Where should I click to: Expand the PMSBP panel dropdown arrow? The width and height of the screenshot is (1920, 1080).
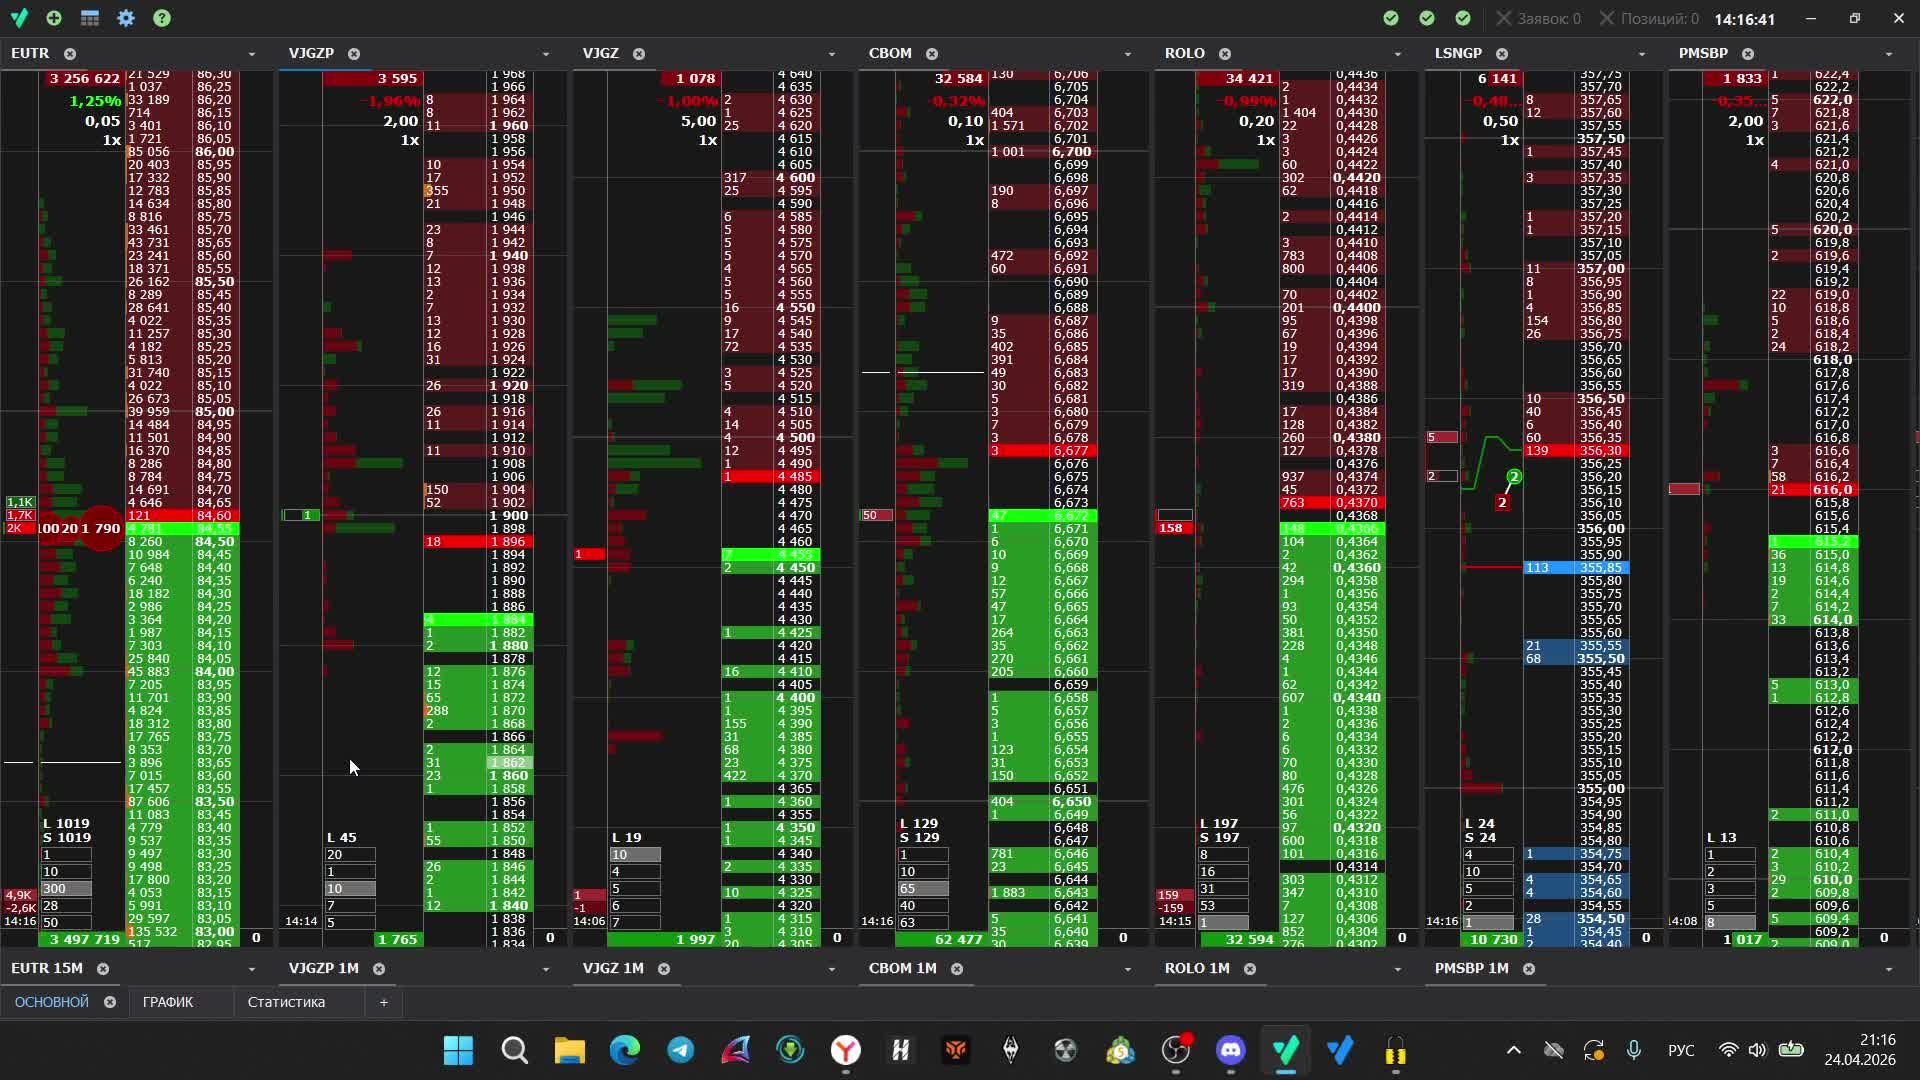(x=1888, y=54)
